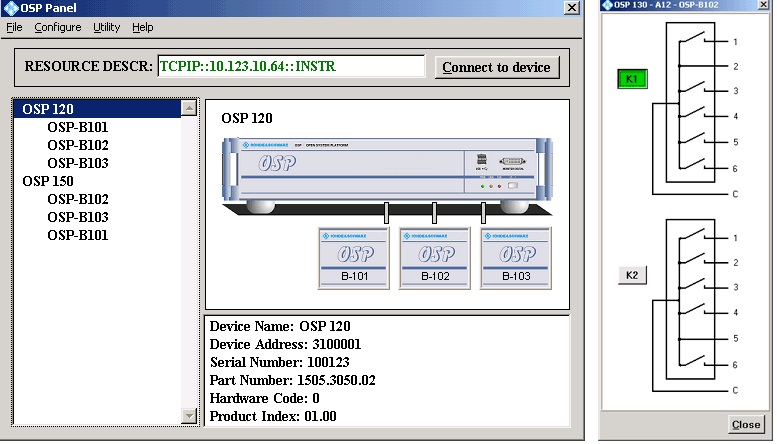This screenshot has height=444, width=777.
Task: Click the B-102 module icon
Action: point(435,257)
